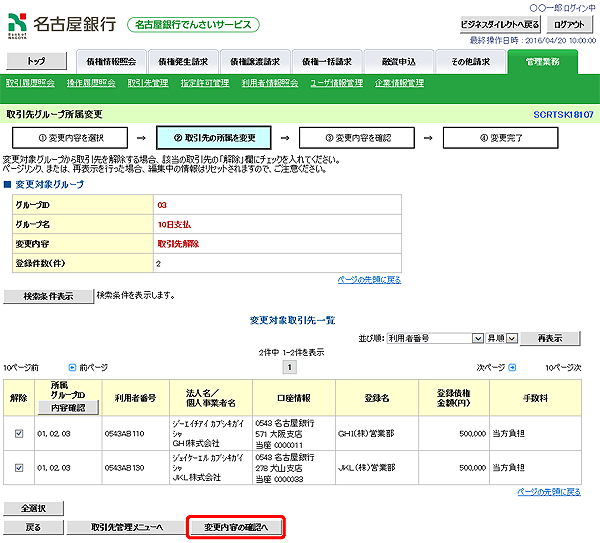Open ユーザ情報管理 submenu link

pos(337,83)
